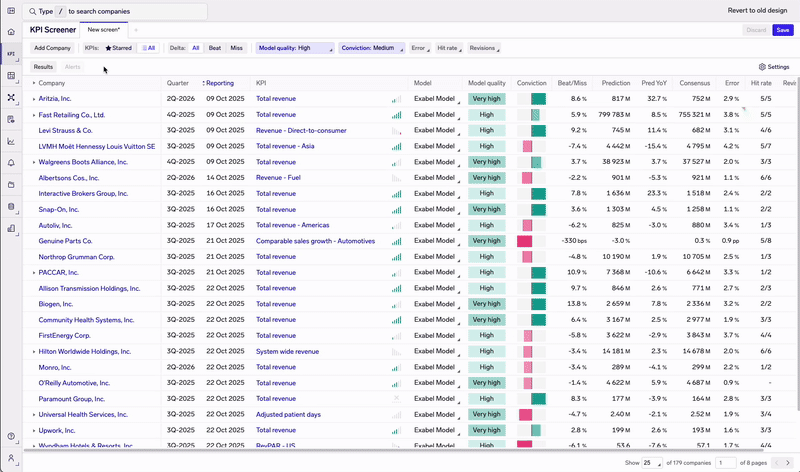800x472 pixels.
Task: Add a new screen tab with plus
Action: click(x=136, y=30)
